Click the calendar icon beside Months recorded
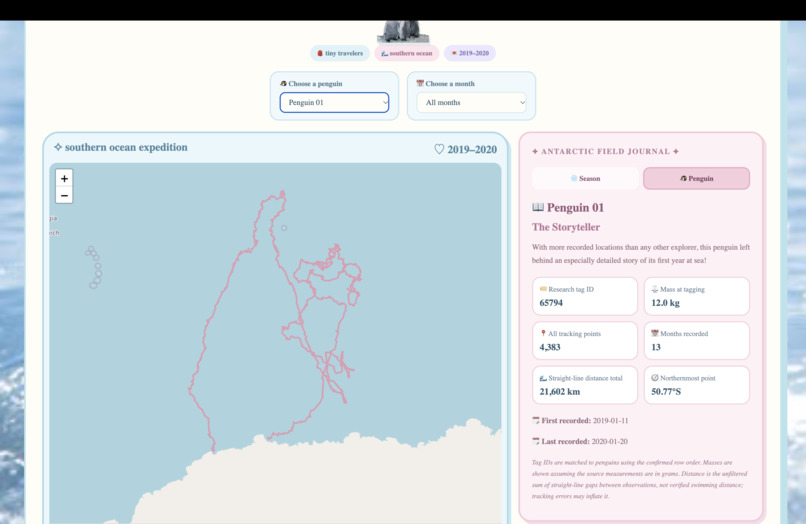This screenshot has height=524, width=806. click(655, 333)
